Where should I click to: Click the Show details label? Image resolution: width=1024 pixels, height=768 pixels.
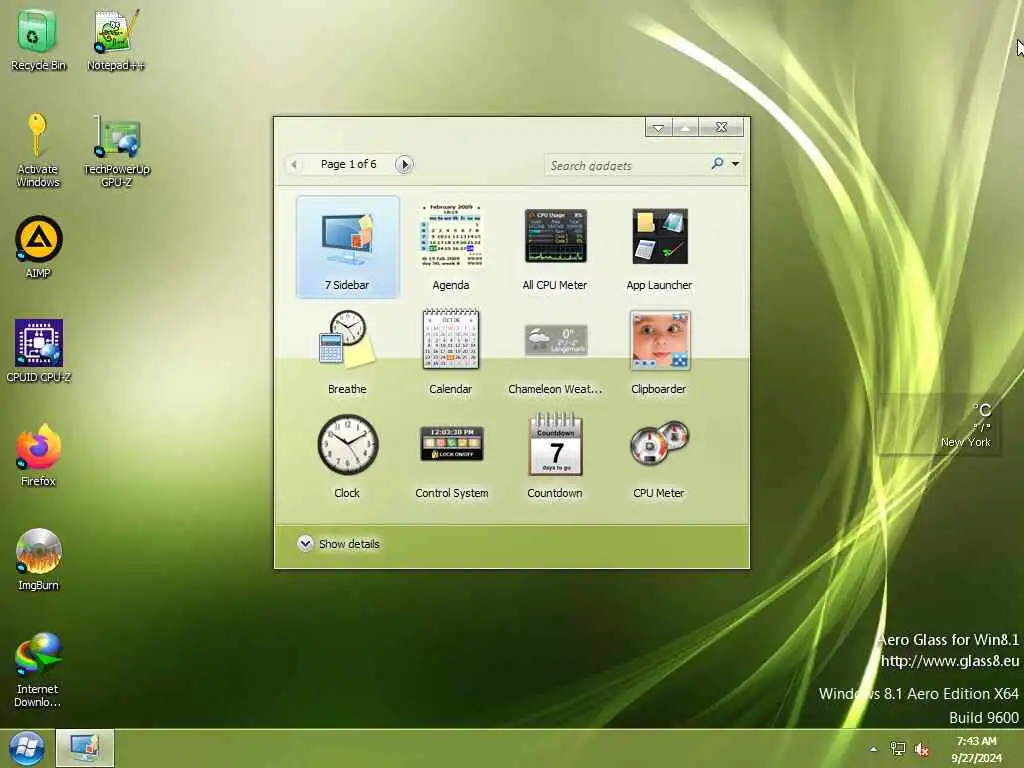click(x=349, y=544)
